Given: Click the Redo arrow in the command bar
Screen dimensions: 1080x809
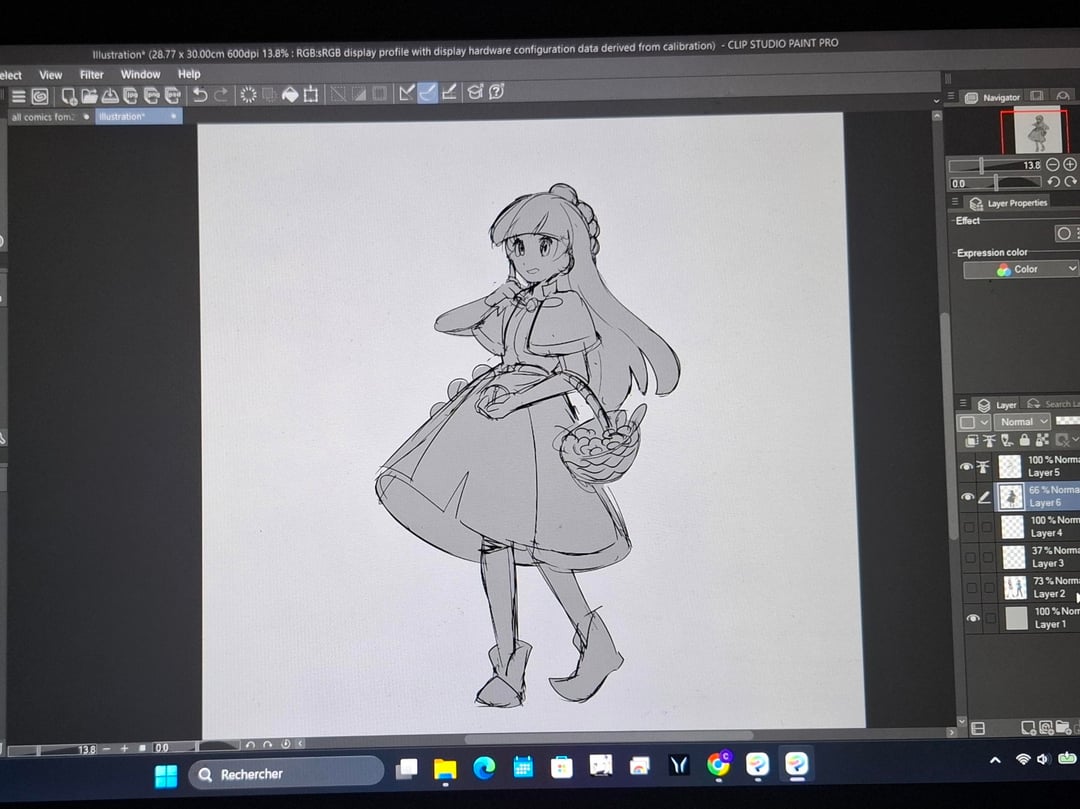Looking at the screenshot, I should pos(220,95).
